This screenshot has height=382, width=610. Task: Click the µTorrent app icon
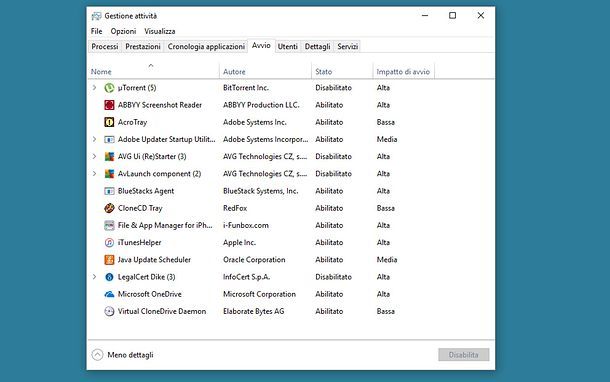[x=109, y=88]
